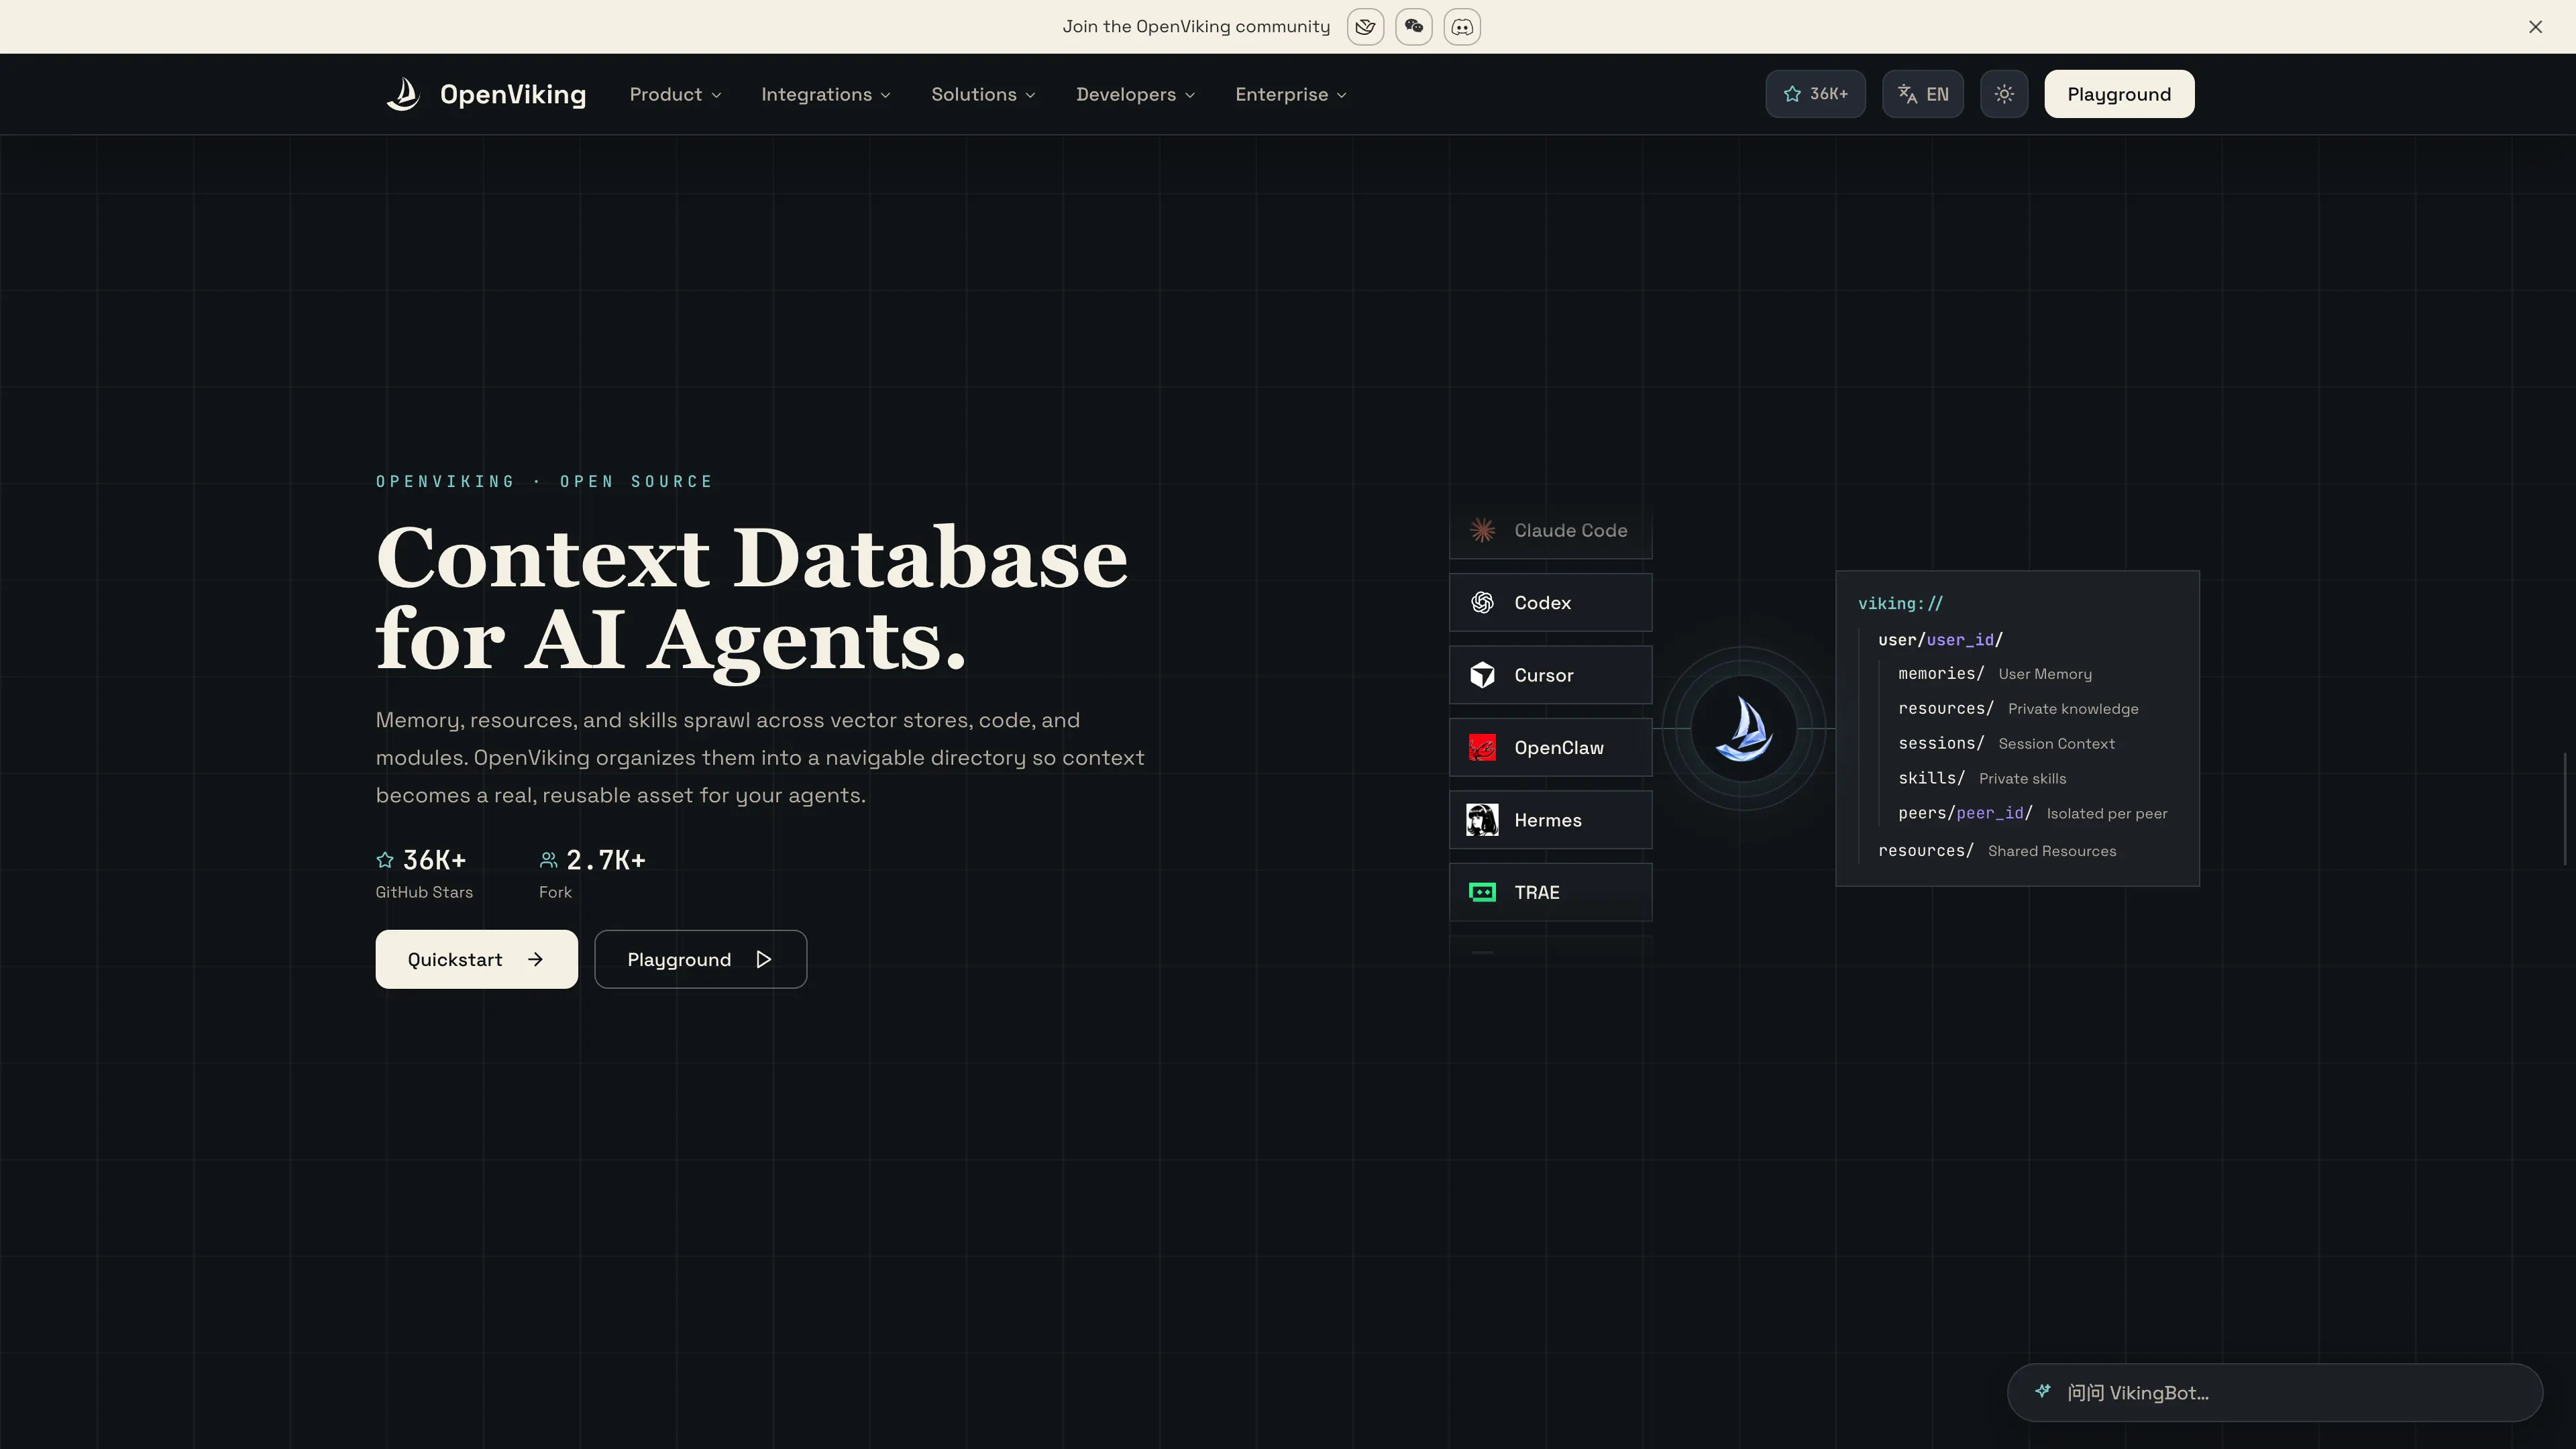Select the Codex integration card
This screenshot has height=1449, width=2576.
[x=1550, y=602]
